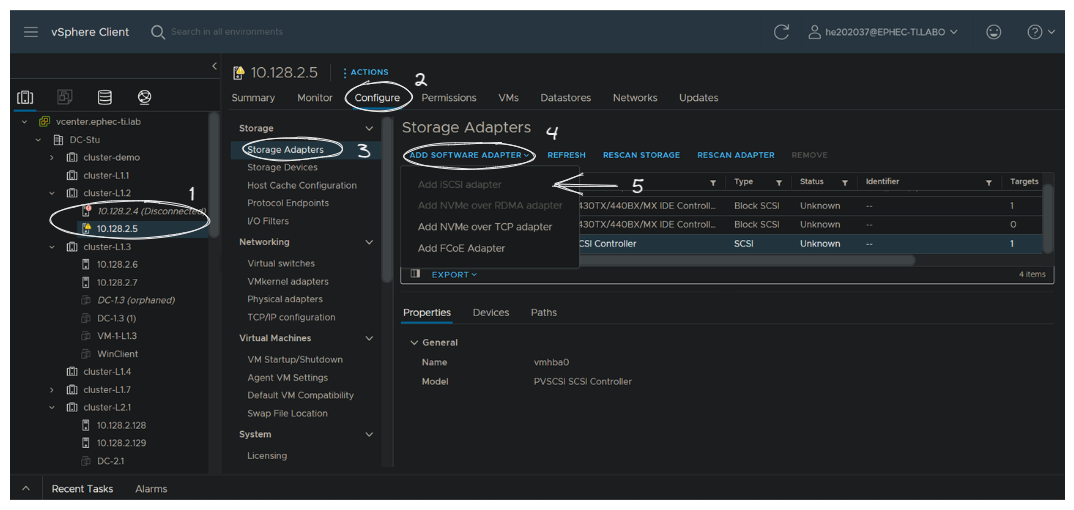
Task: Open the Alarms panel tab
Action: tap(151, 489)
